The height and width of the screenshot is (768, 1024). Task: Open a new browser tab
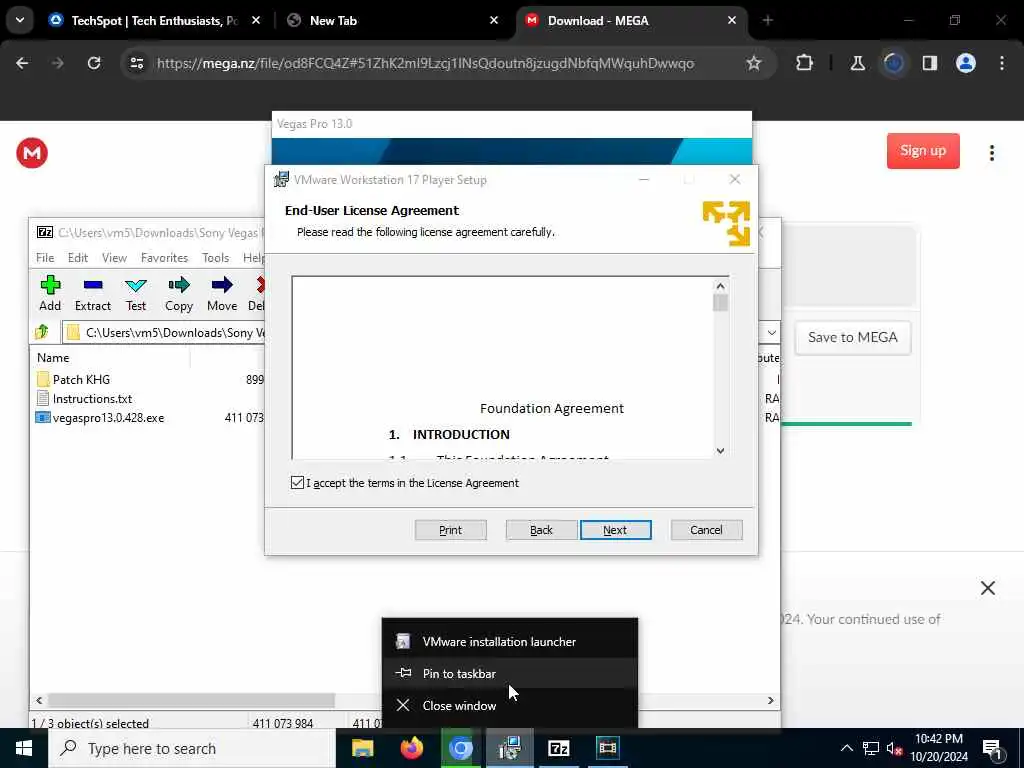[767, 21]
